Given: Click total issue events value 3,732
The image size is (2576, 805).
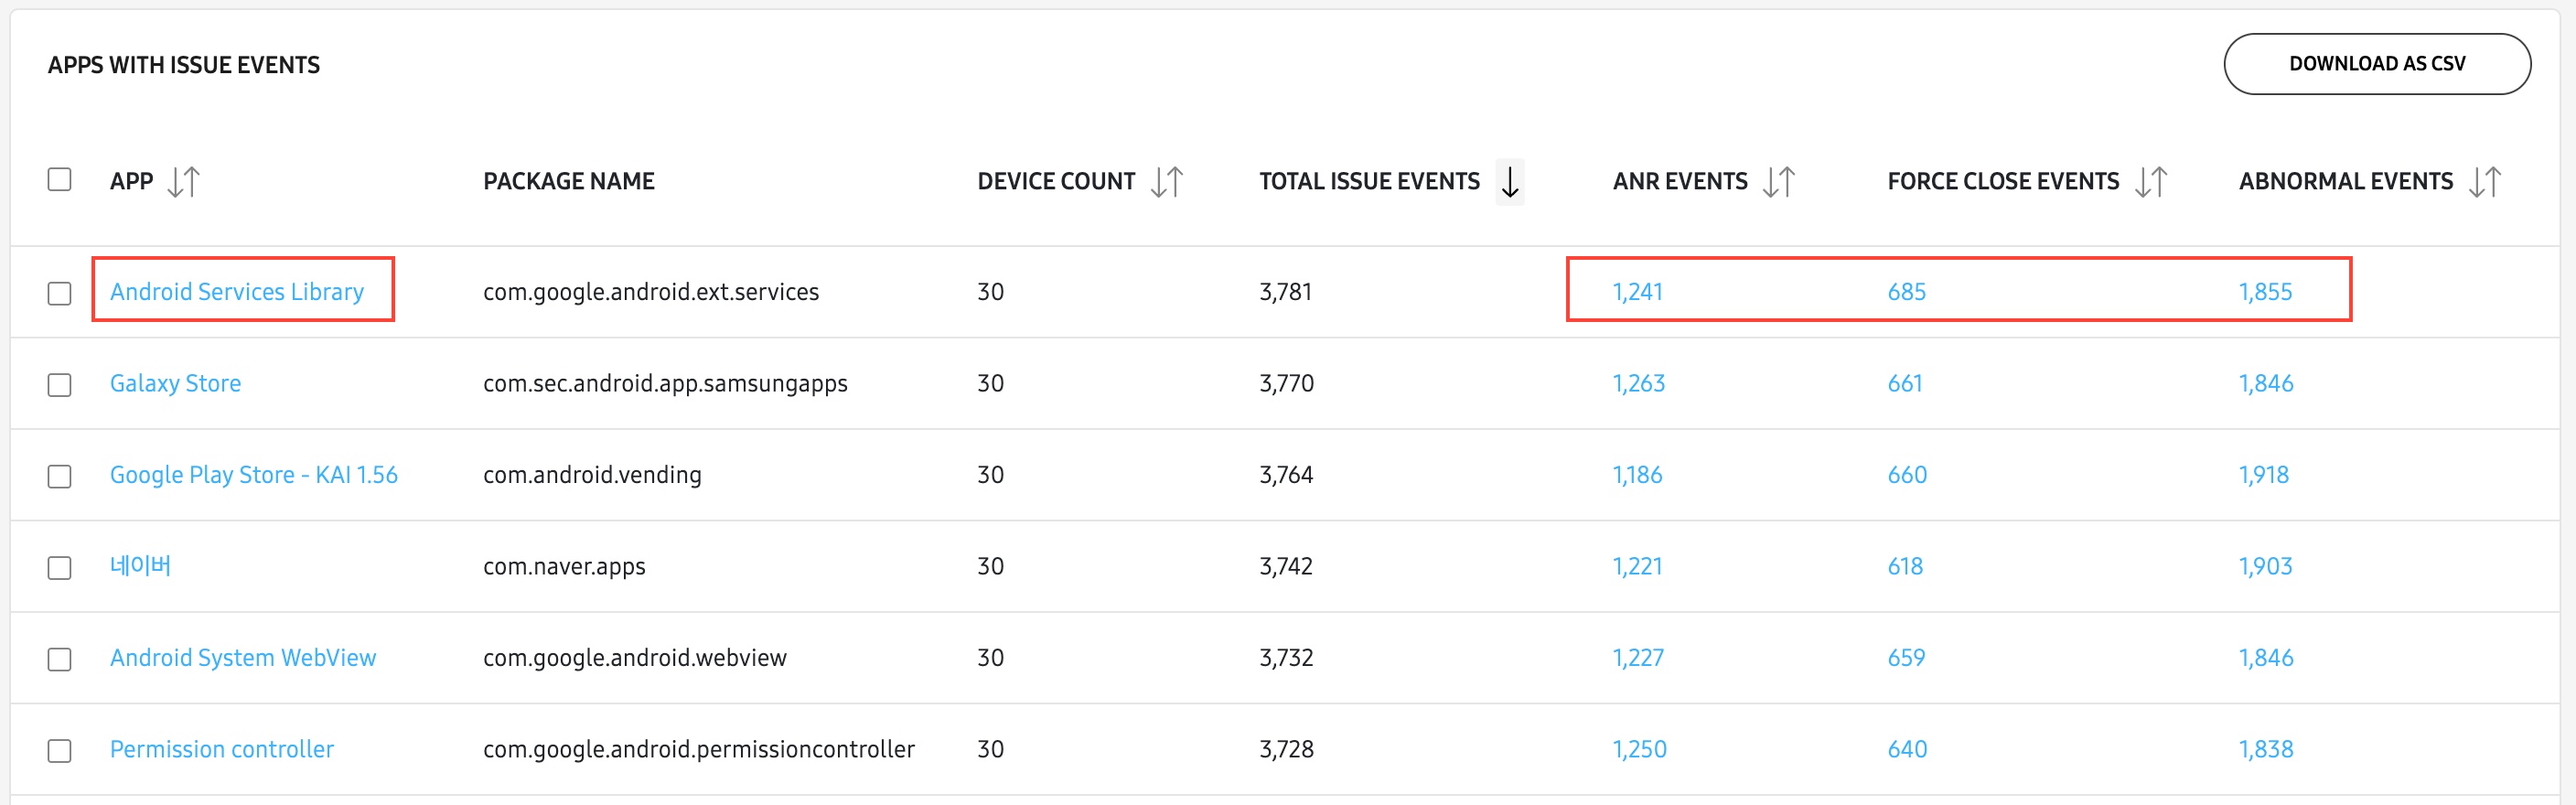Looking at the screenshot, I should click(x=1285, y=657).
